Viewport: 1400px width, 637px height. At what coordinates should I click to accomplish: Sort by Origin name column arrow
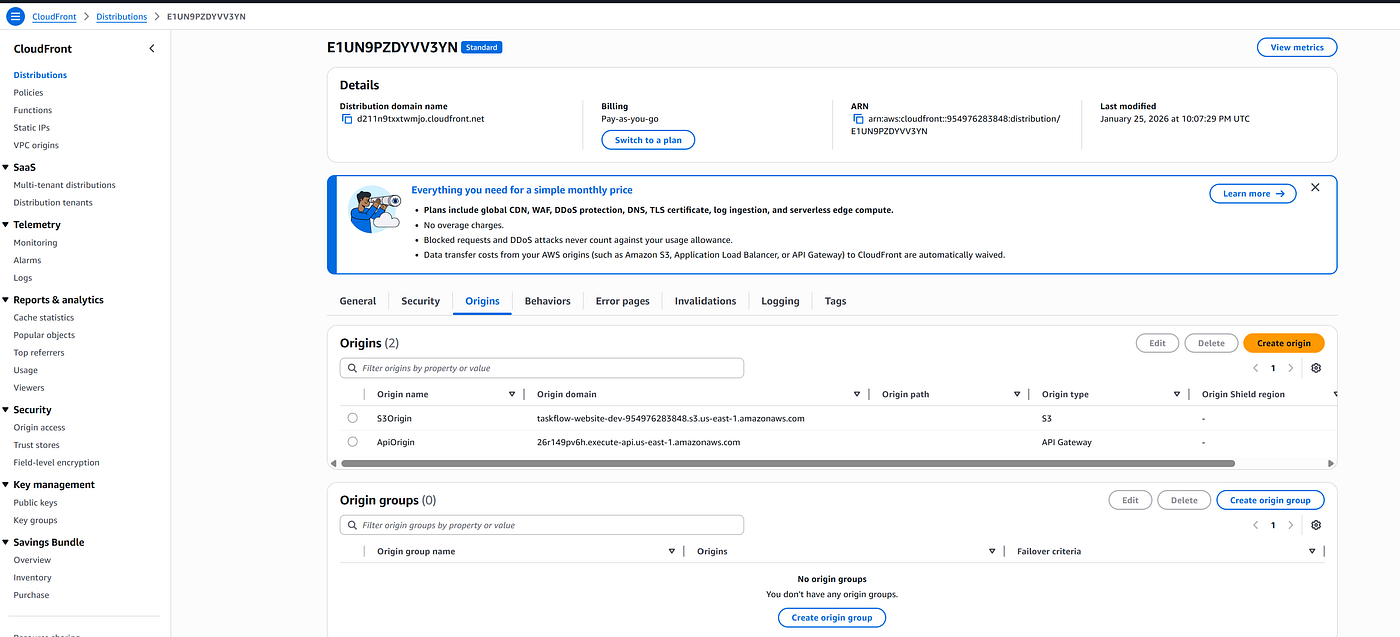512,394
